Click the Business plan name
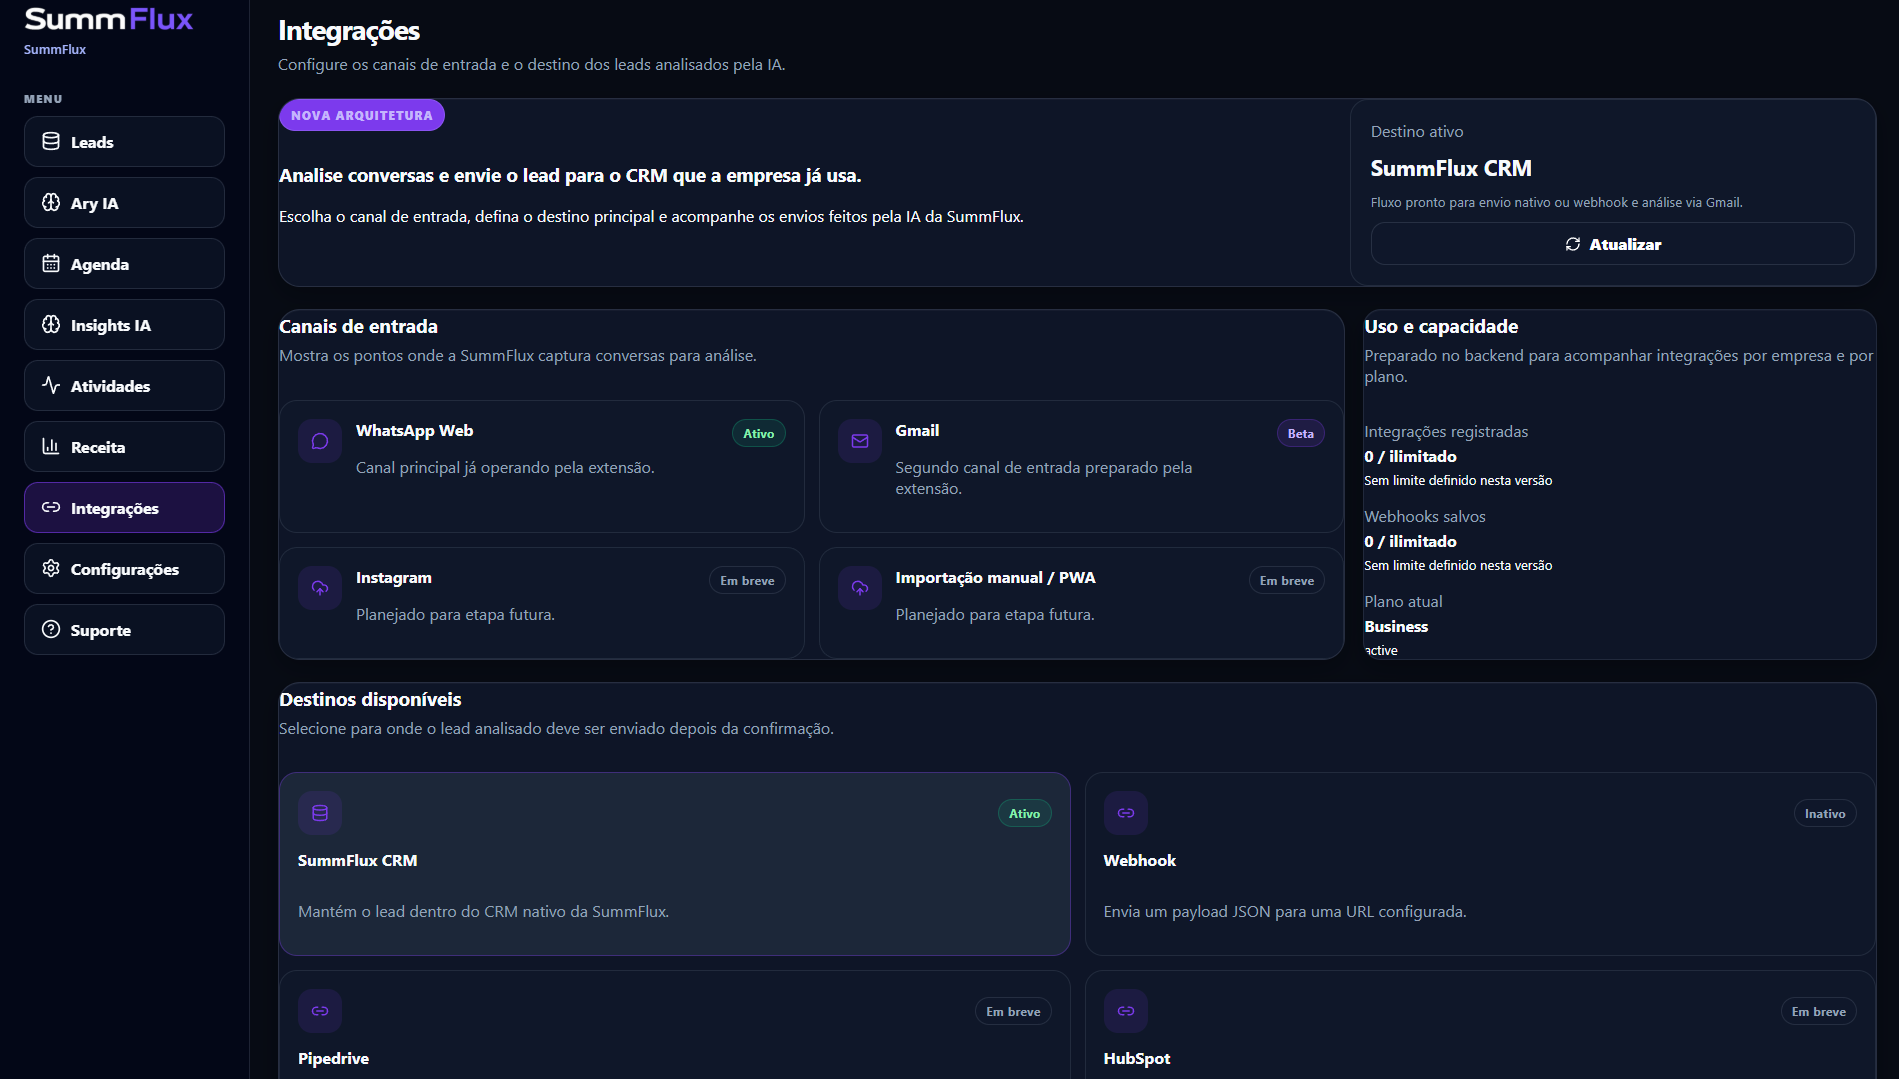This screenshot has width=1899, height=1079. click(1396, 627)
